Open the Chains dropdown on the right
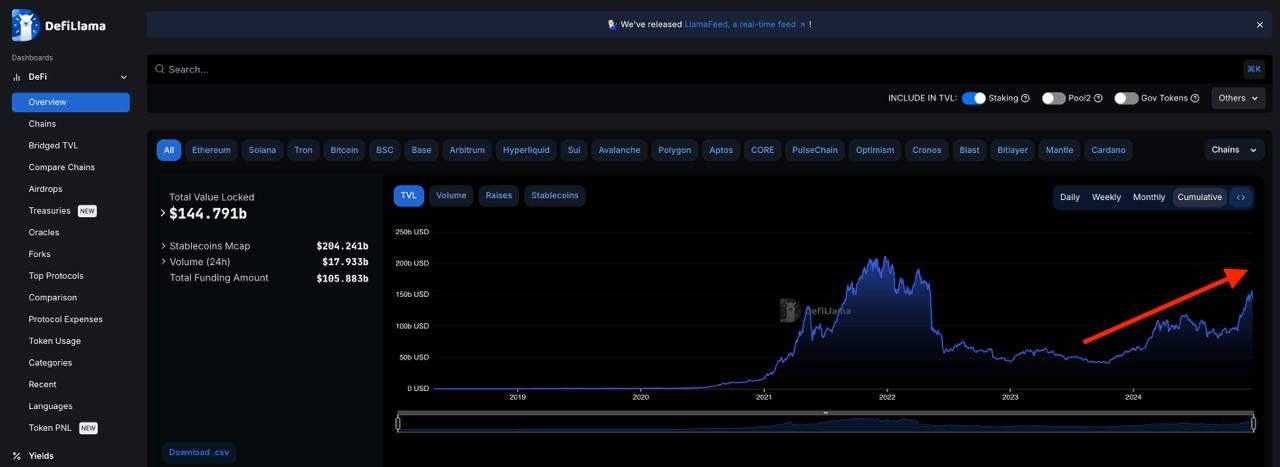The height and width of the screenshot is (467, 1280). [1234, 150]
